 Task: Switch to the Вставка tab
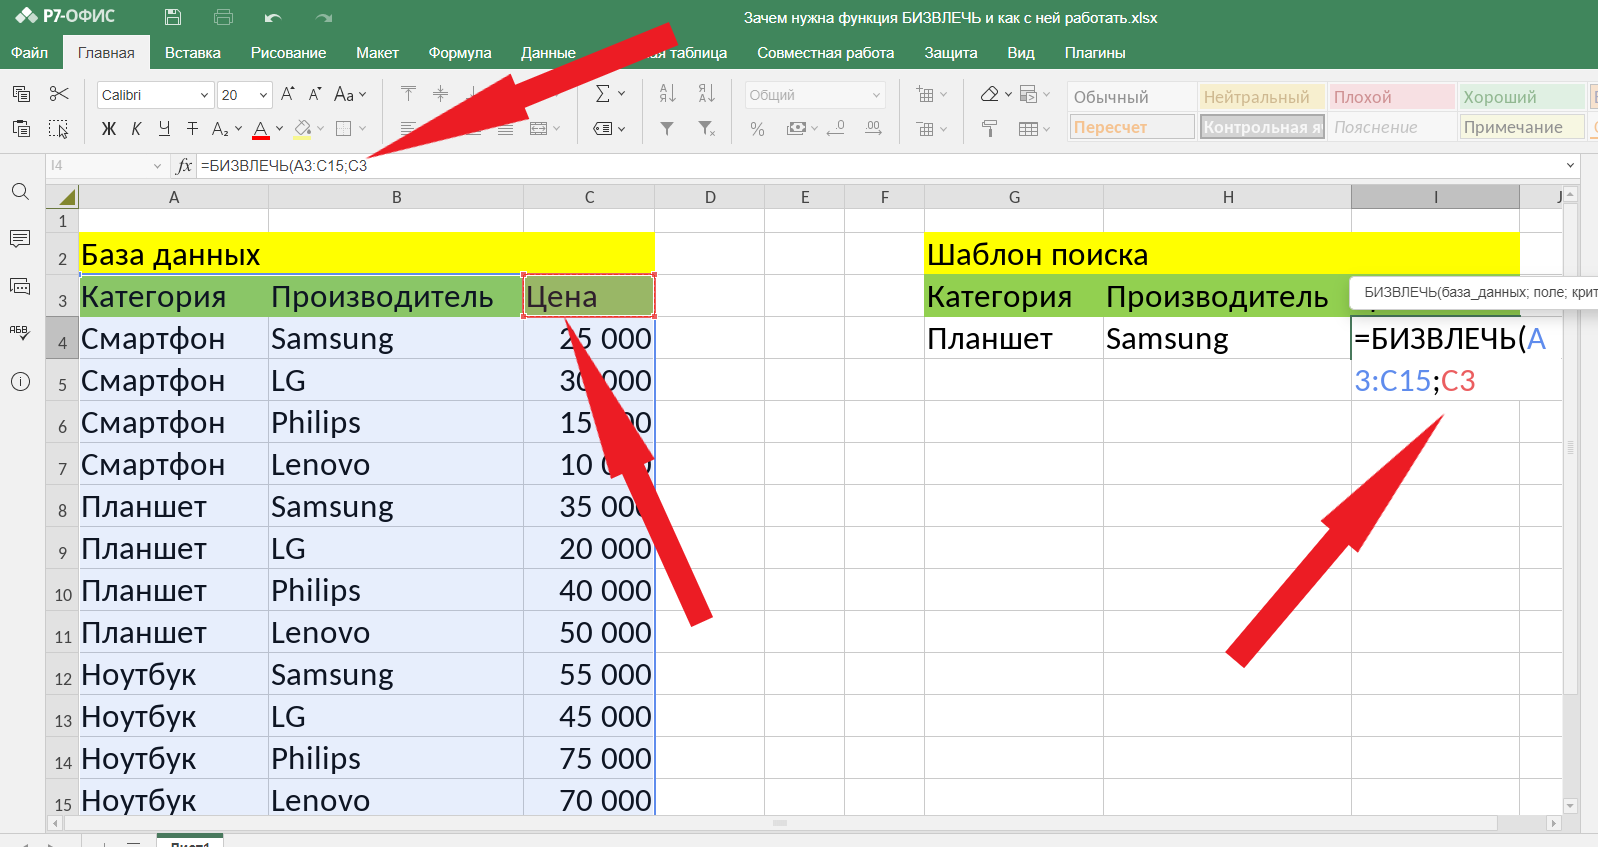[x=193, y=52]
